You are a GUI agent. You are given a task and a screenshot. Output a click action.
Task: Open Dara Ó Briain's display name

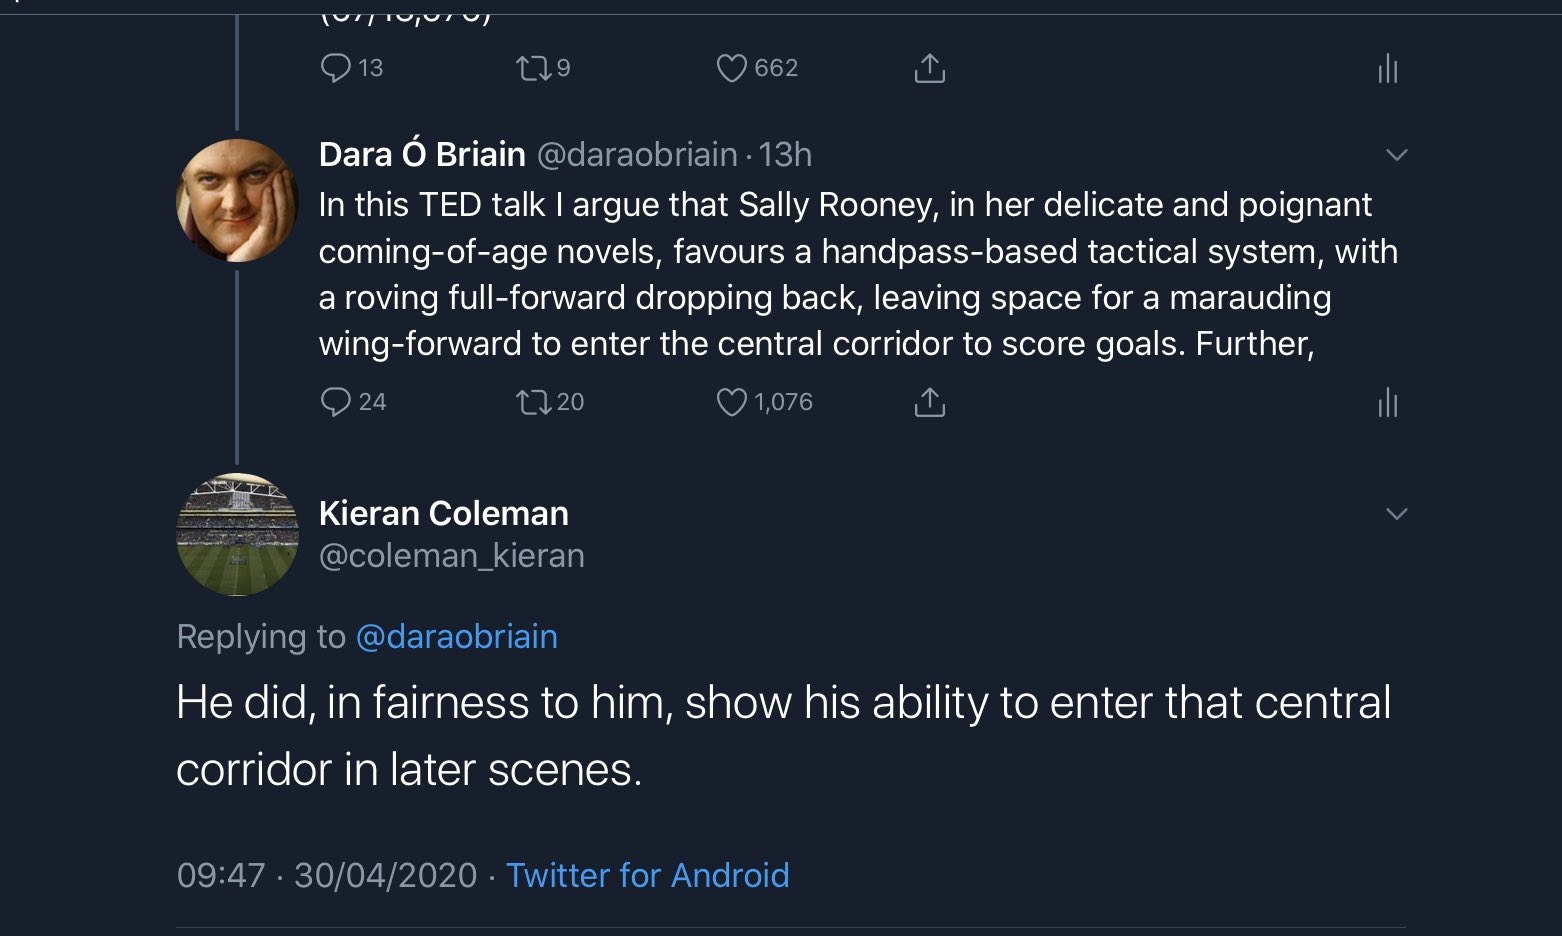pyautogui.click(x=422, y=155)
